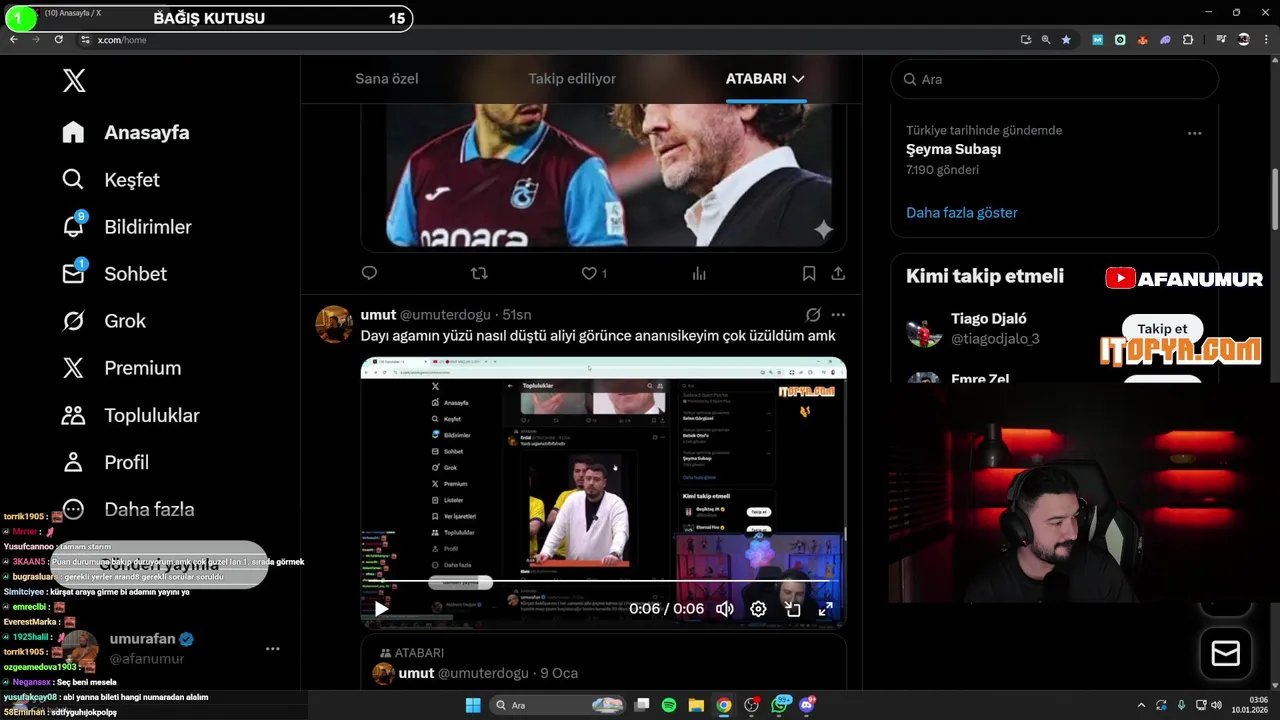
Task: Click Grok icon on umut's post
Action: point(813,314)
